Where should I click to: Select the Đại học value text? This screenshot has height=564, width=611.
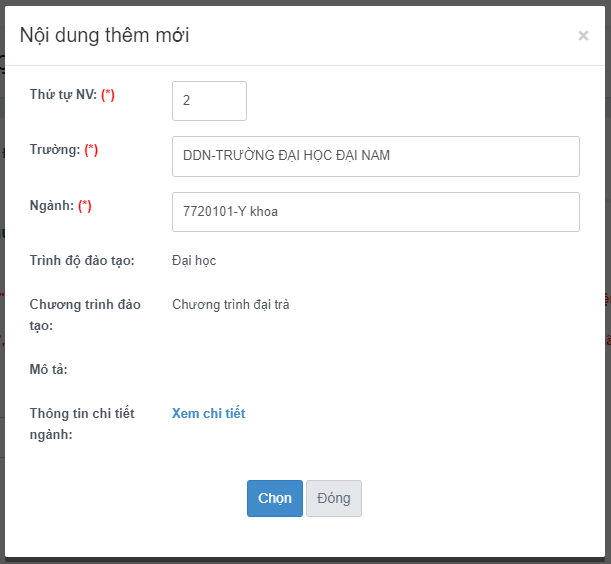pos(194,260)
